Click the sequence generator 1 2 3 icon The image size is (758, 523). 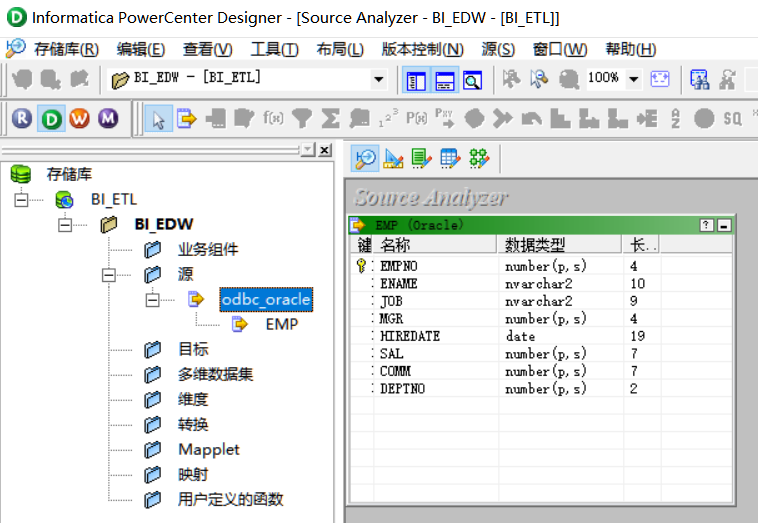(388, 118)
